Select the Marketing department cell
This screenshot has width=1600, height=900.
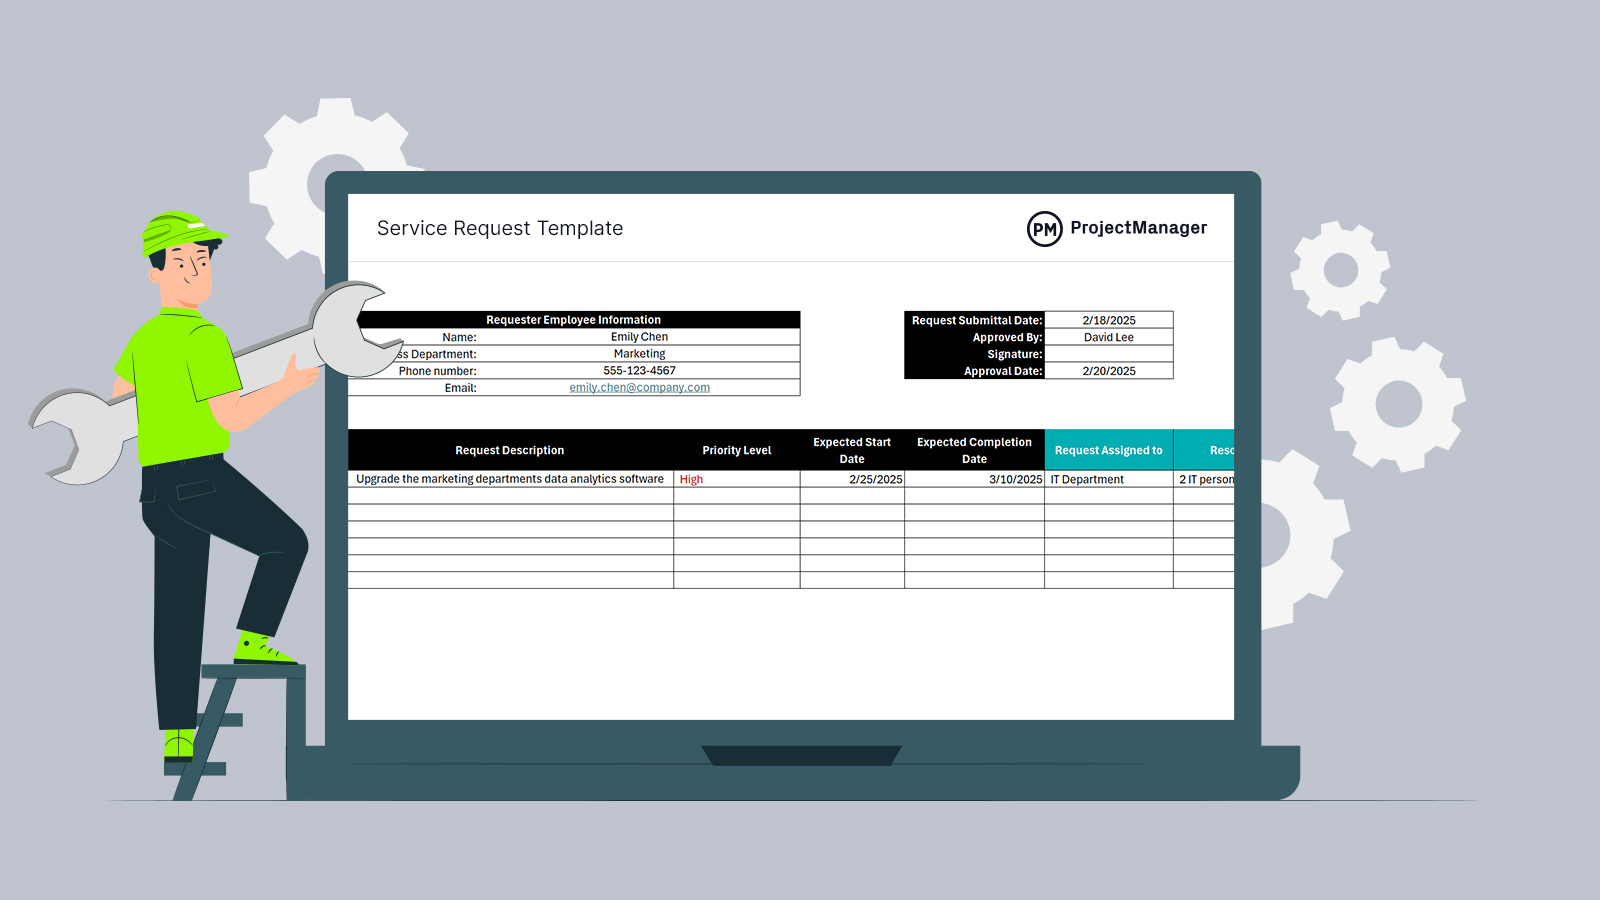point(639,354)
